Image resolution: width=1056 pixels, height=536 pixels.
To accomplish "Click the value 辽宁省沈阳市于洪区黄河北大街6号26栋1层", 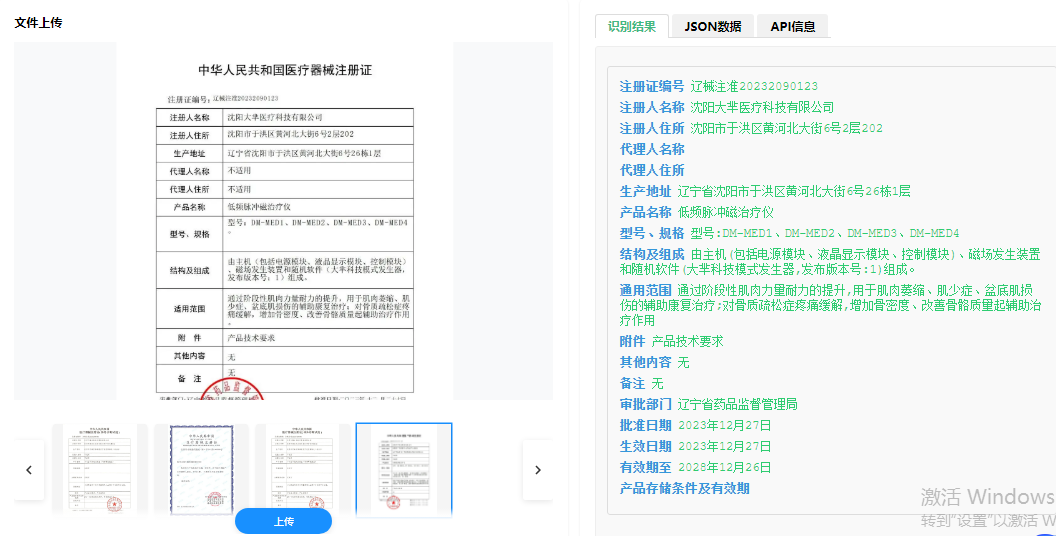I will click(x=794, y=191).
